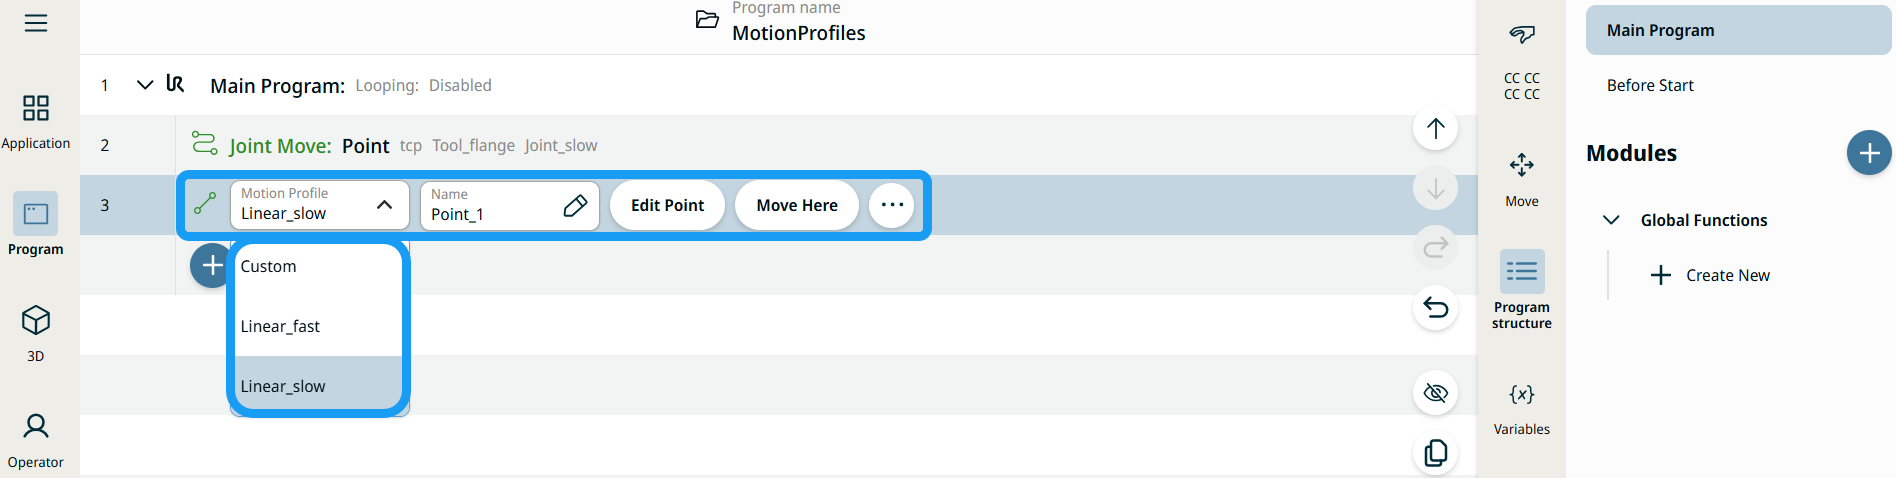Viewport: 1896px width, 478px height.
Task: Click the move node up arrow
Action: click(x=1435, y=128)
